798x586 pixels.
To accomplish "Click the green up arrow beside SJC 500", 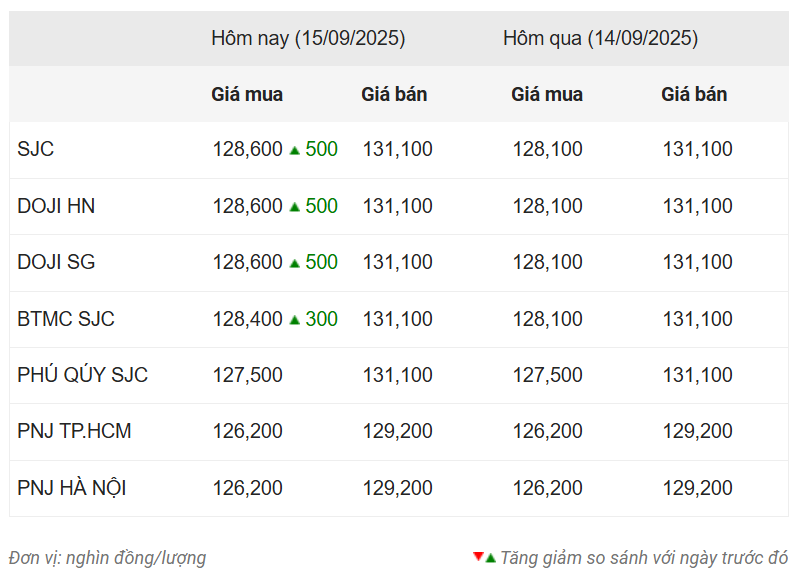I will click(295, 150).
